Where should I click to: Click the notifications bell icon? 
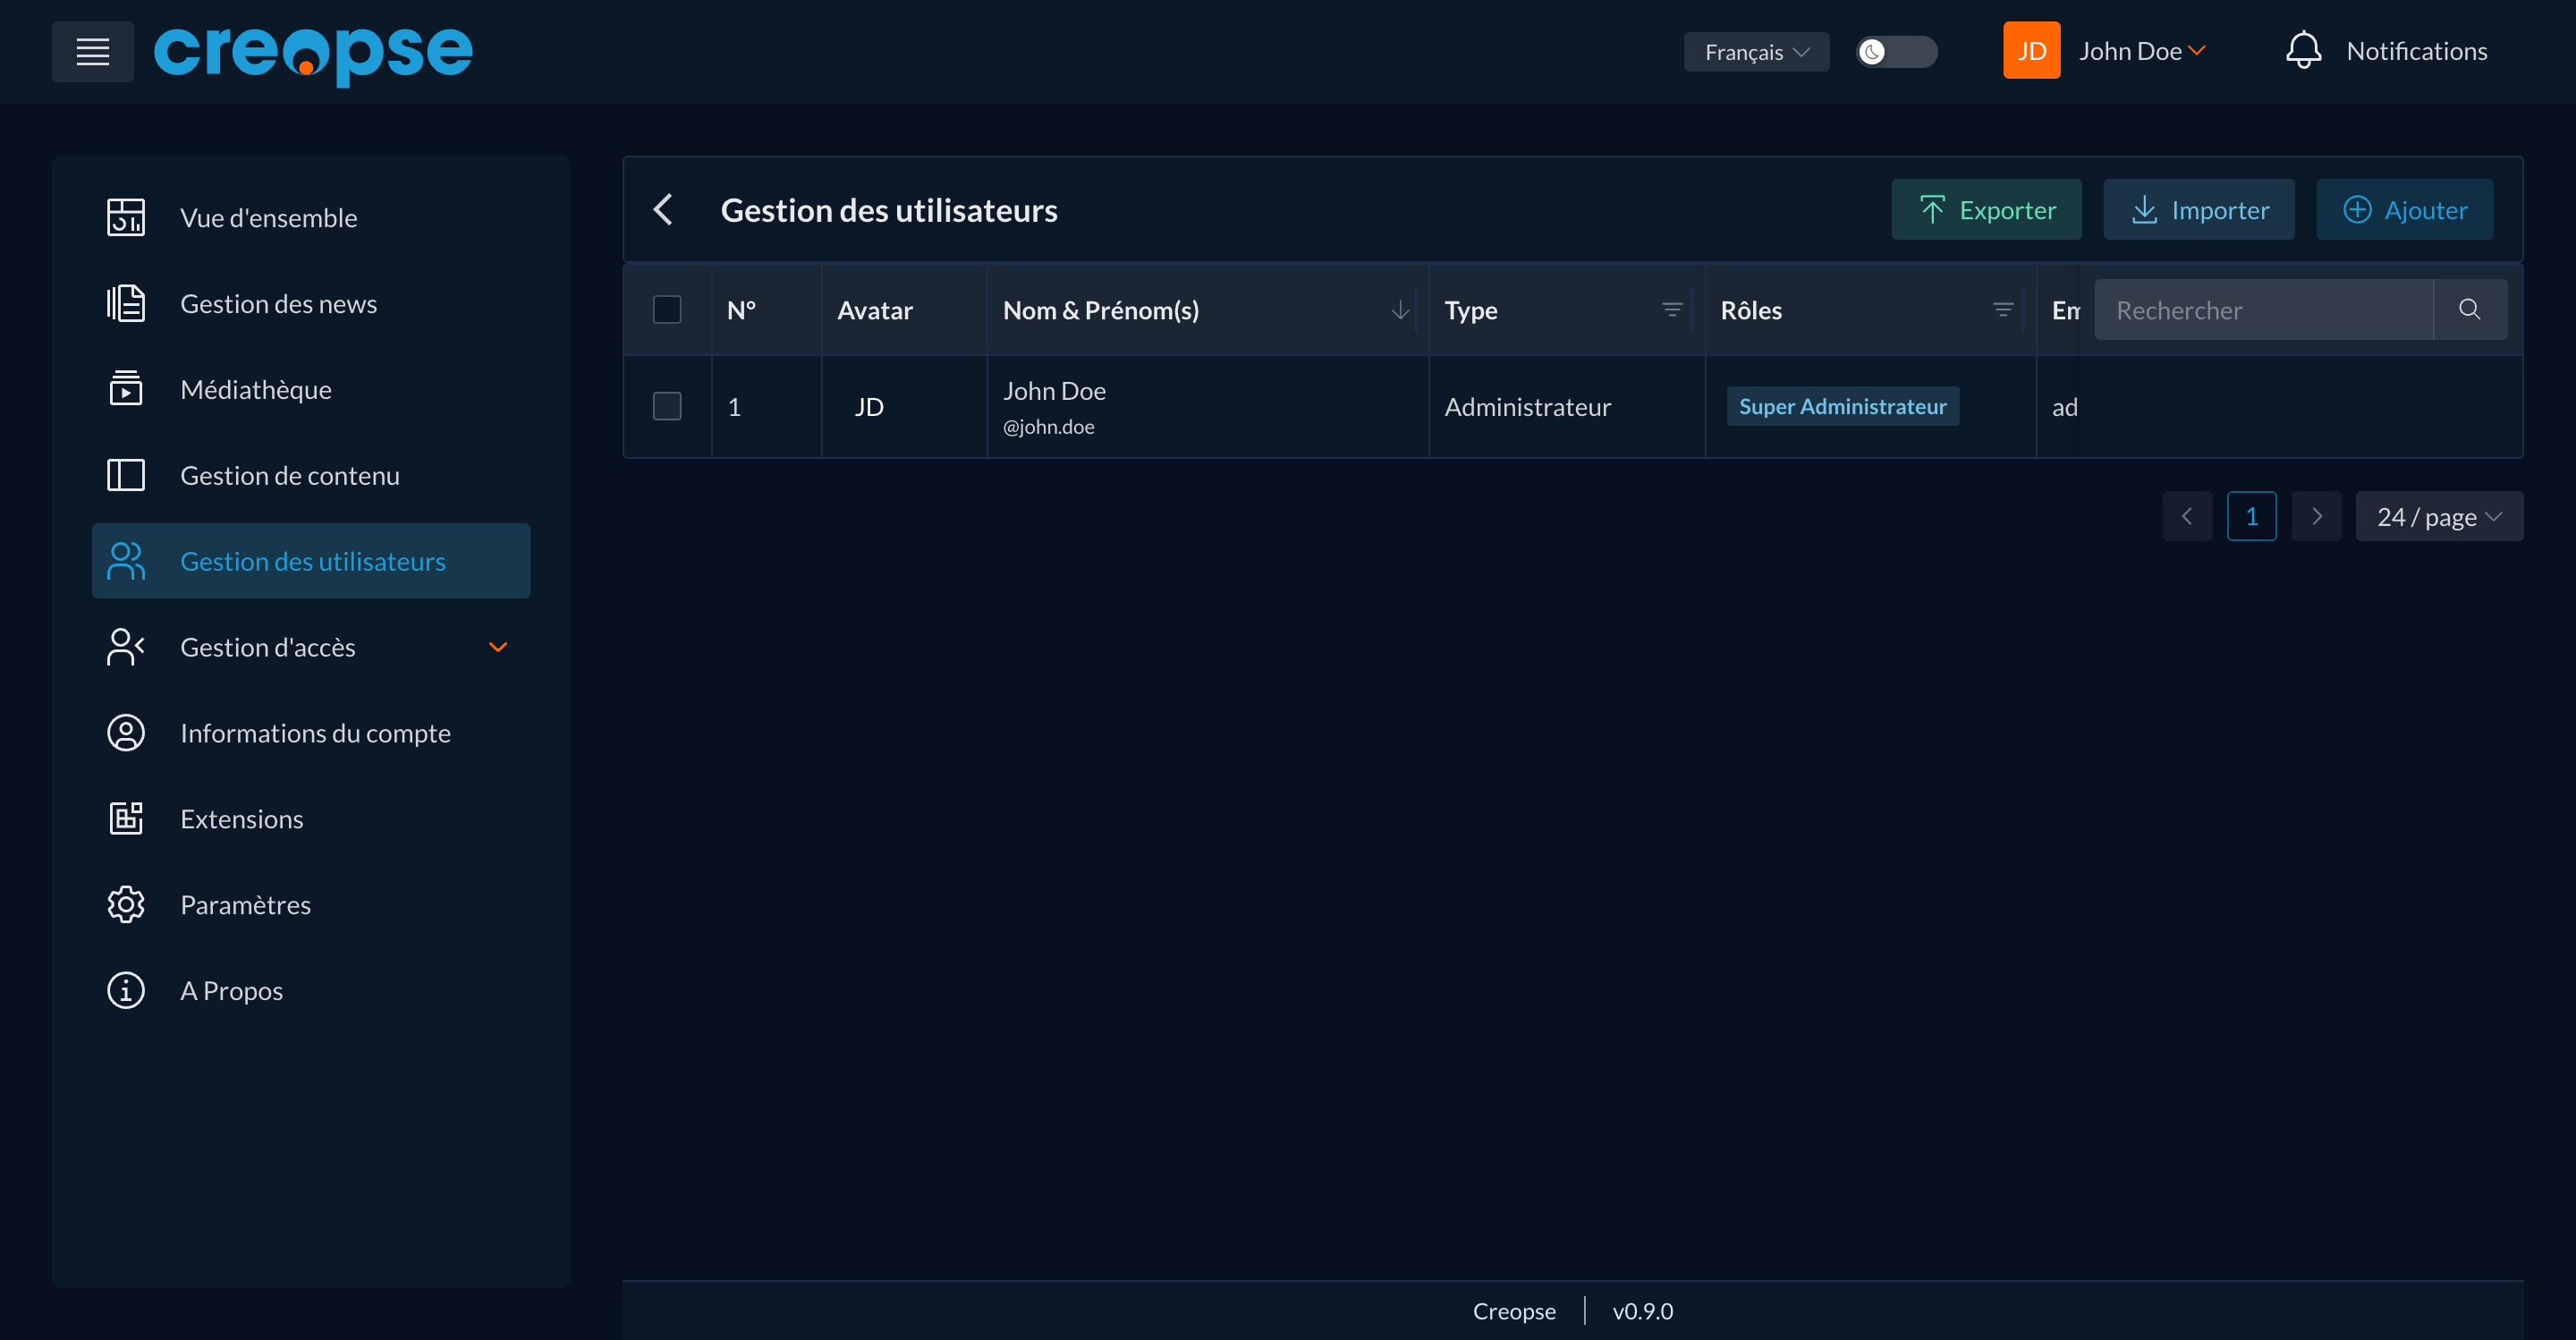[x=2303, y=50]
